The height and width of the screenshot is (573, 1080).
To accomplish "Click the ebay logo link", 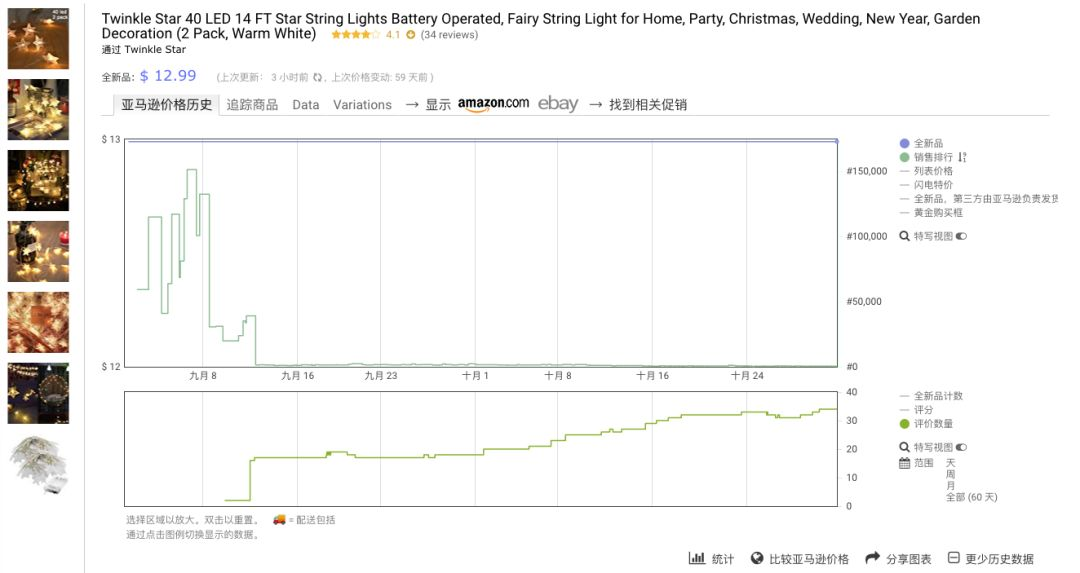I will [558, 104].
